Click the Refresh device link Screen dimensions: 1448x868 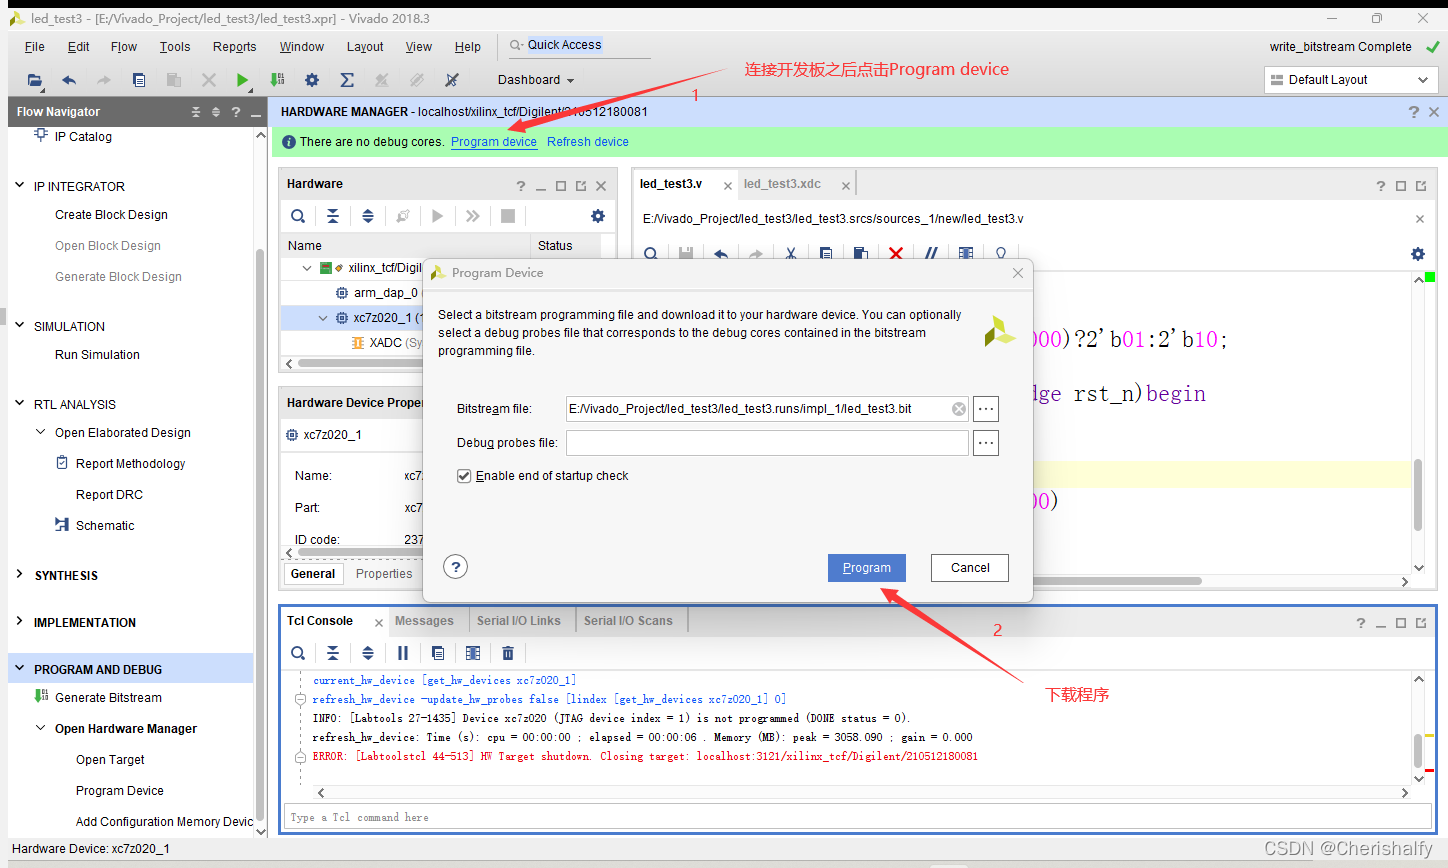coord(588,142)
